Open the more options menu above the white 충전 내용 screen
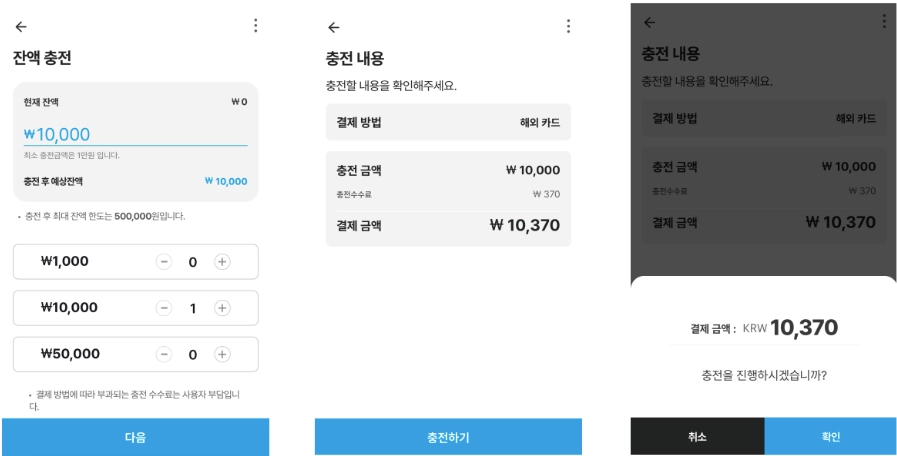Viewport: 897px width, 456px height. (x=568, y=27)
